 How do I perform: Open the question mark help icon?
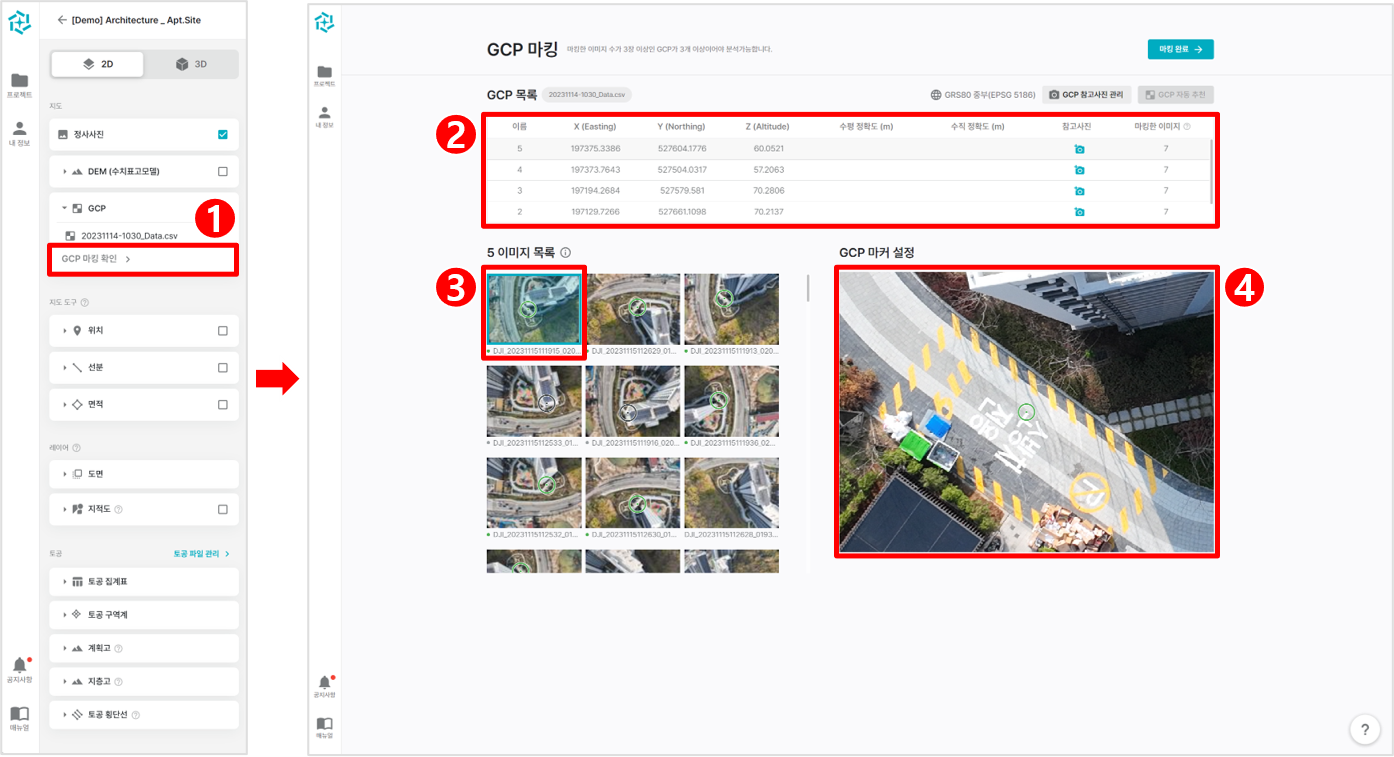(x=1364, y=729)
